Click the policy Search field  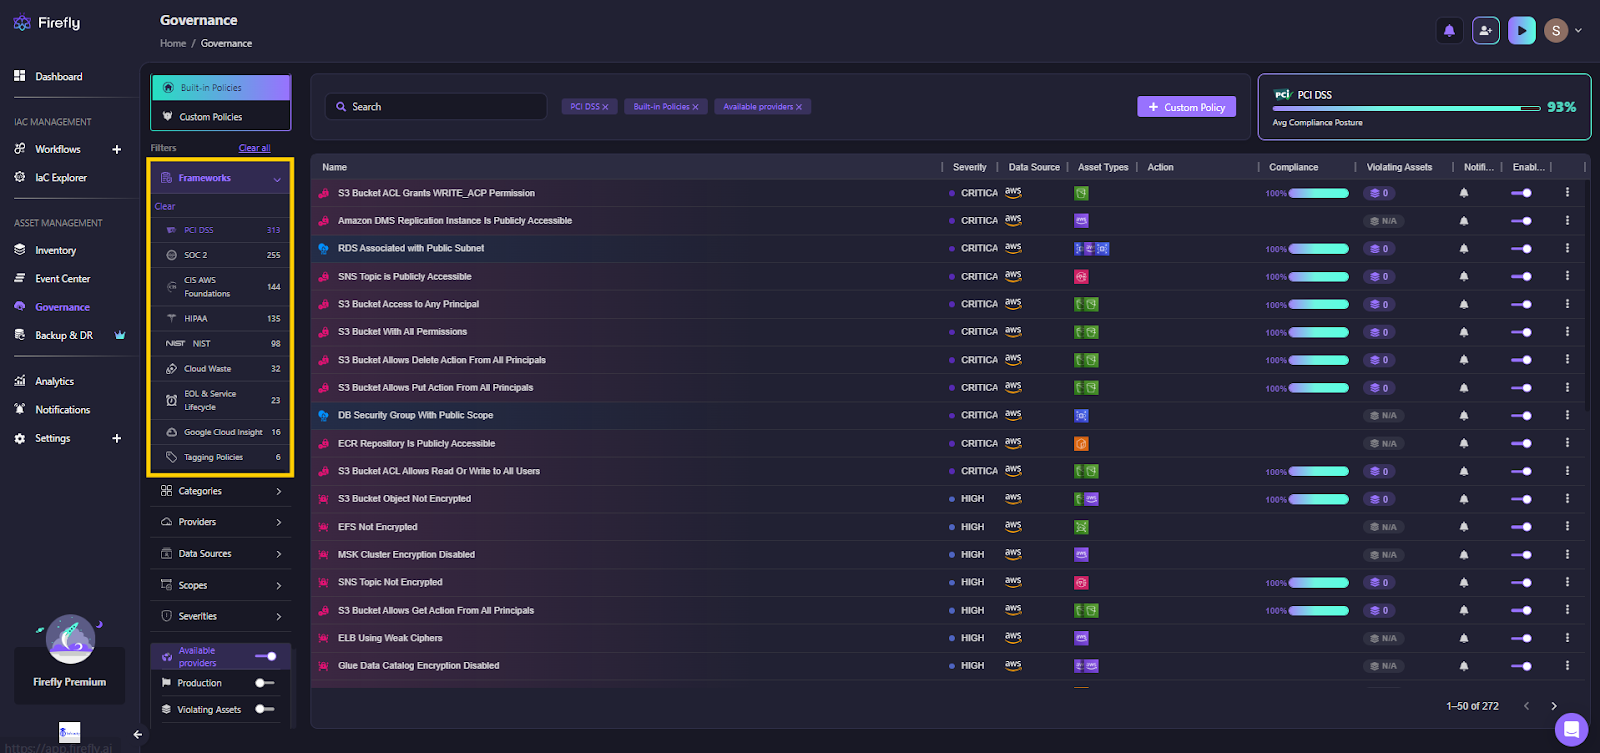[x=436, y=107]
